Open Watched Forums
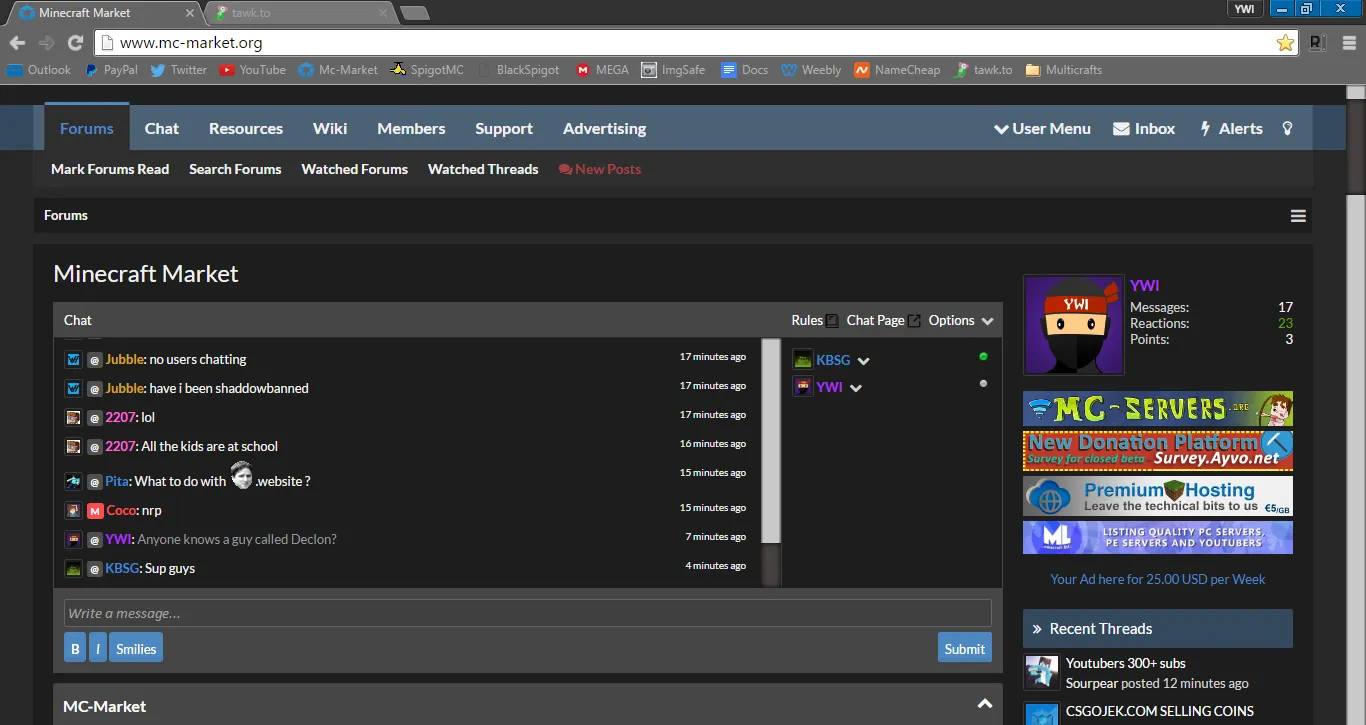The image size is (1366, 725). tap(355, 169)
